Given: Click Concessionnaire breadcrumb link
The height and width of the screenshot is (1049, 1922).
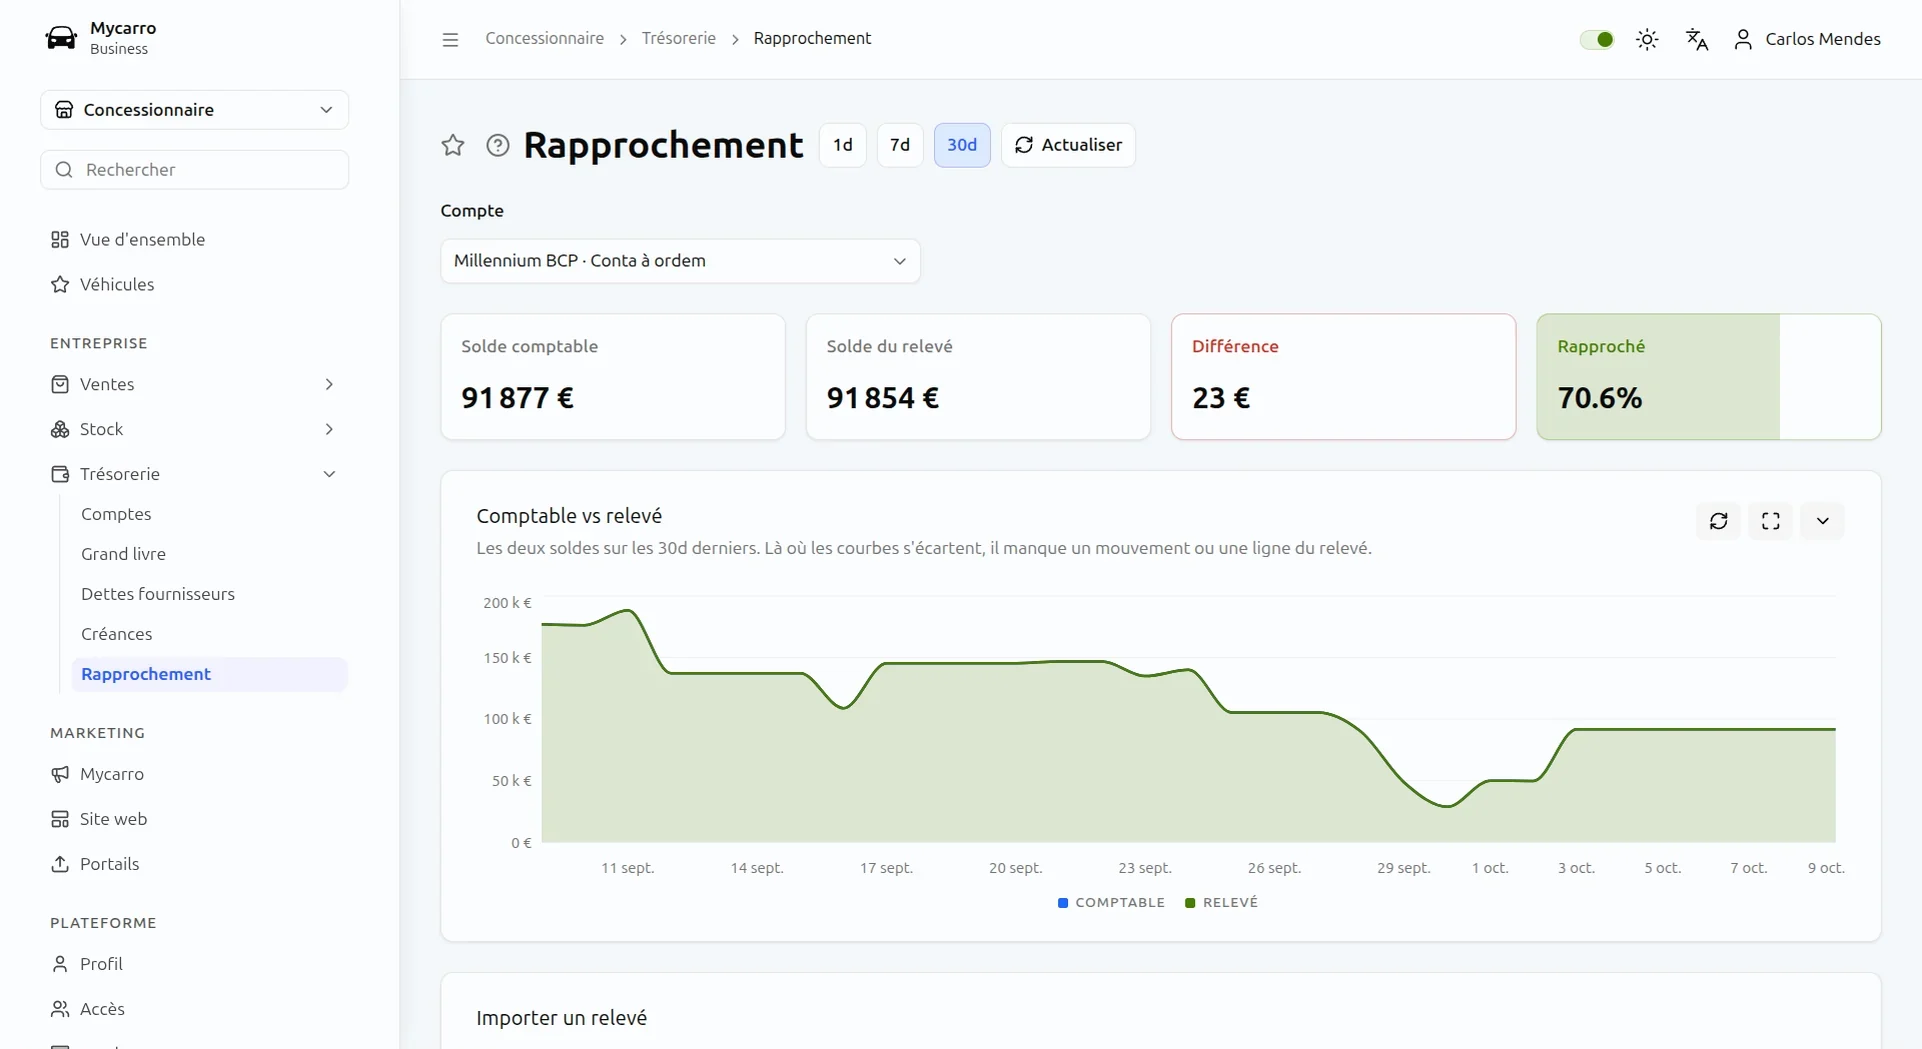Looking at the screenshot, I should click(x=545, y=38).
